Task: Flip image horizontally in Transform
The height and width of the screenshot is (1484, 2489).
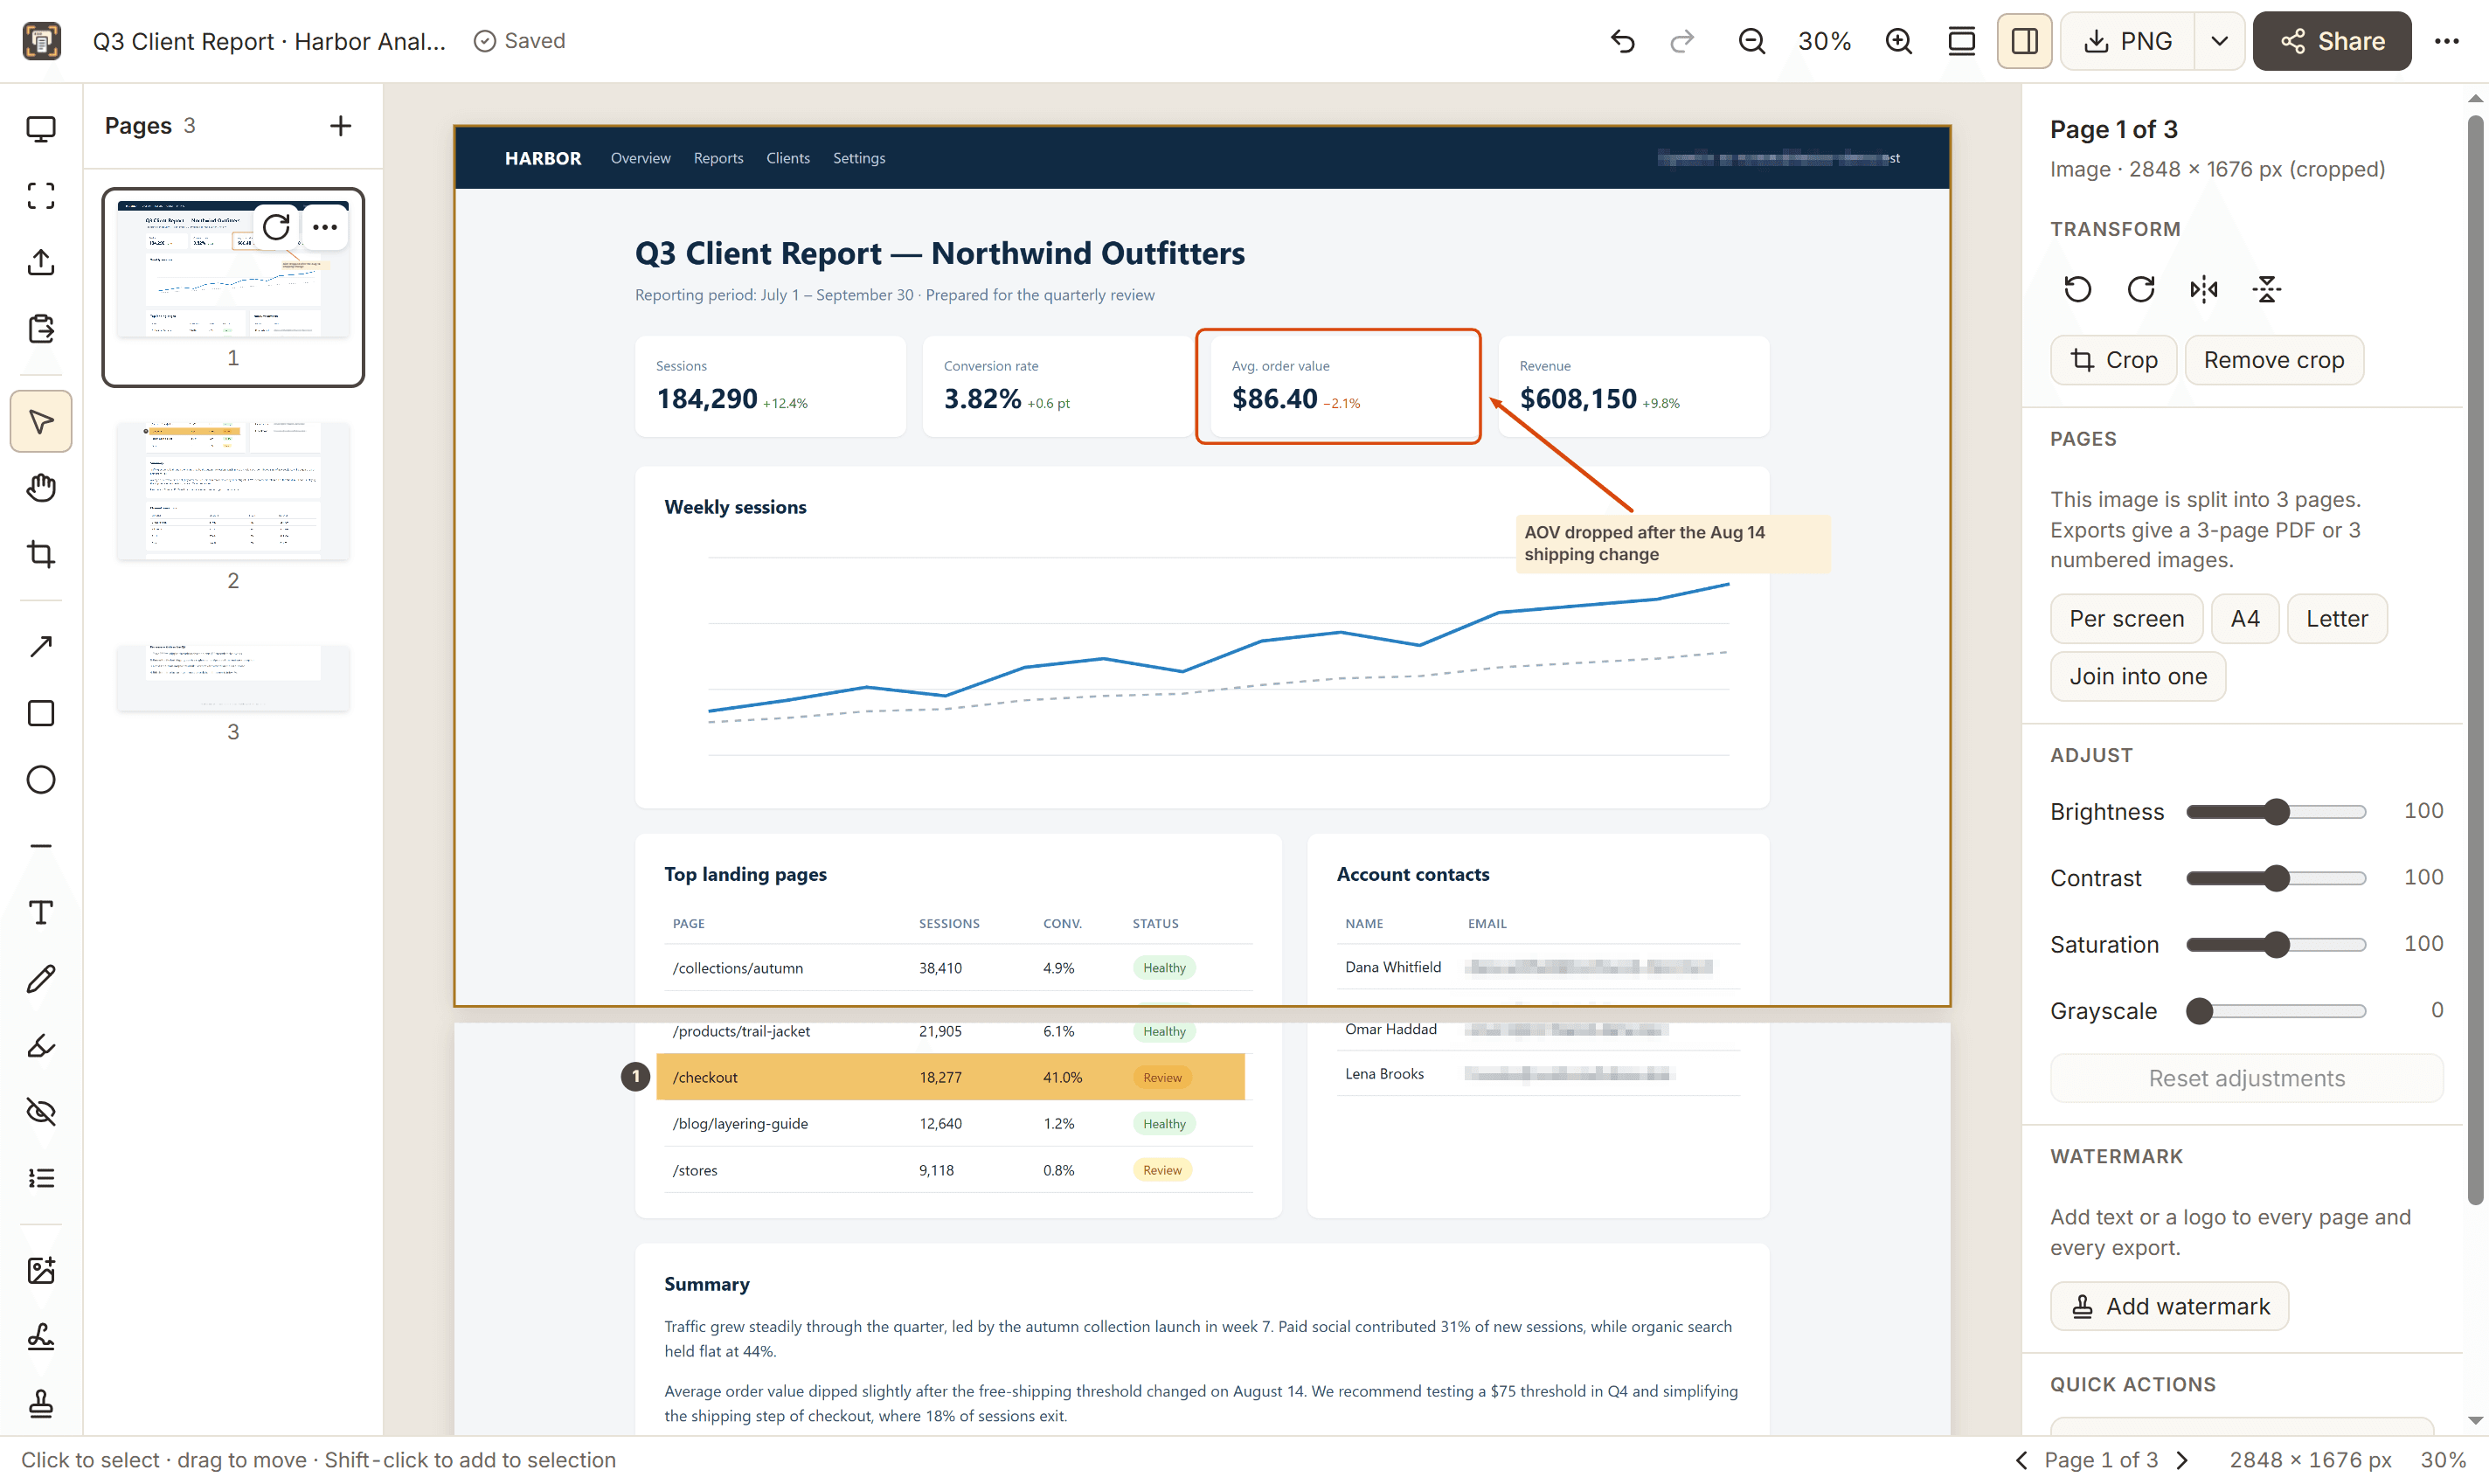Action: click(x=2203, y=289)
